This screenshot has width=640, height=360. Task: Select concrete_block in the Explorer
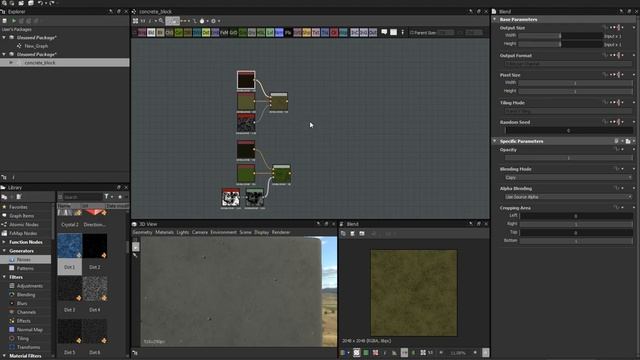coord(40,63)
